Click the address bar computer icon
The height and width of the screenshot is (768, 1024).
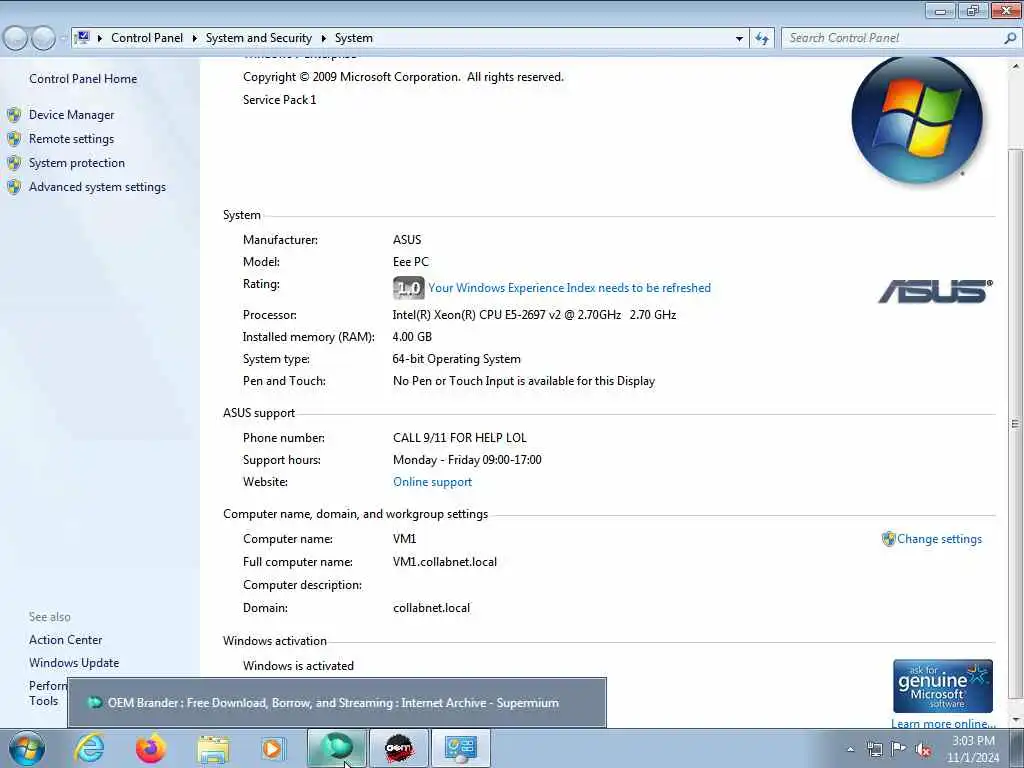[x=82, y=37]
